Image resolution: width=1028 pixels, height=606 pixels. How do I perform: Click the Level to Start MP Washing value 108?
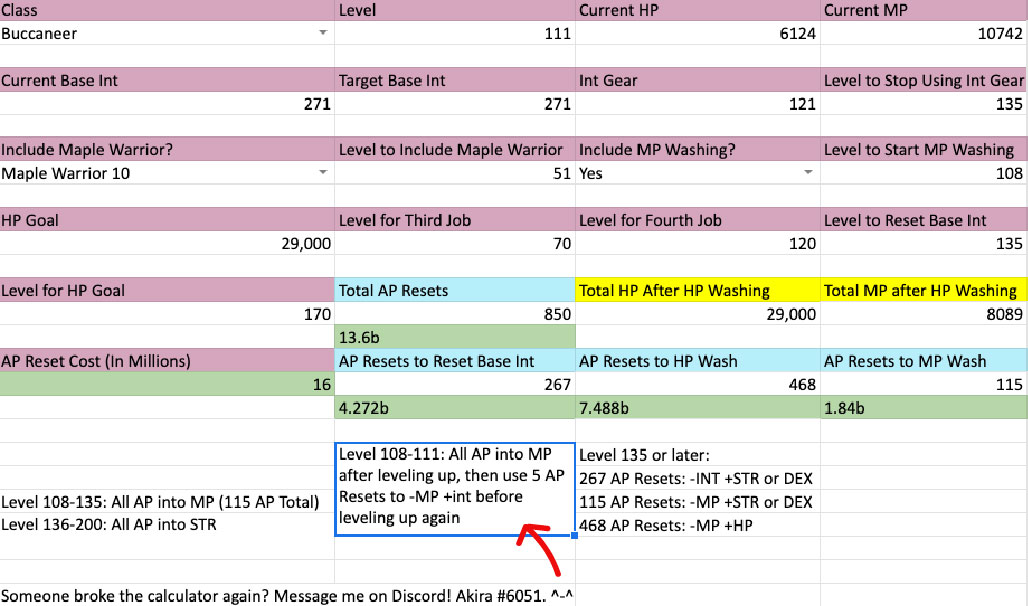point(924,173)
